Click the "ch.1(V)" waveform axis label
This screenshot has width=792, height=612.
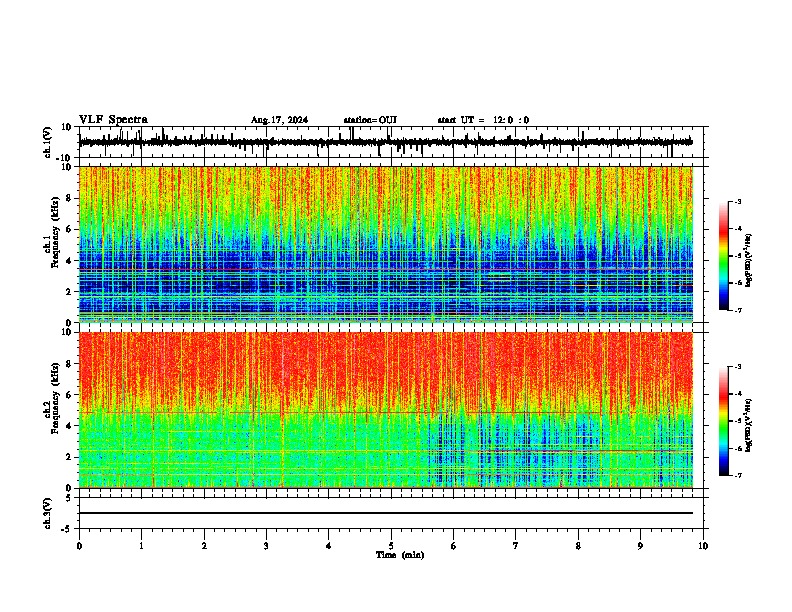tap(48, 142)
